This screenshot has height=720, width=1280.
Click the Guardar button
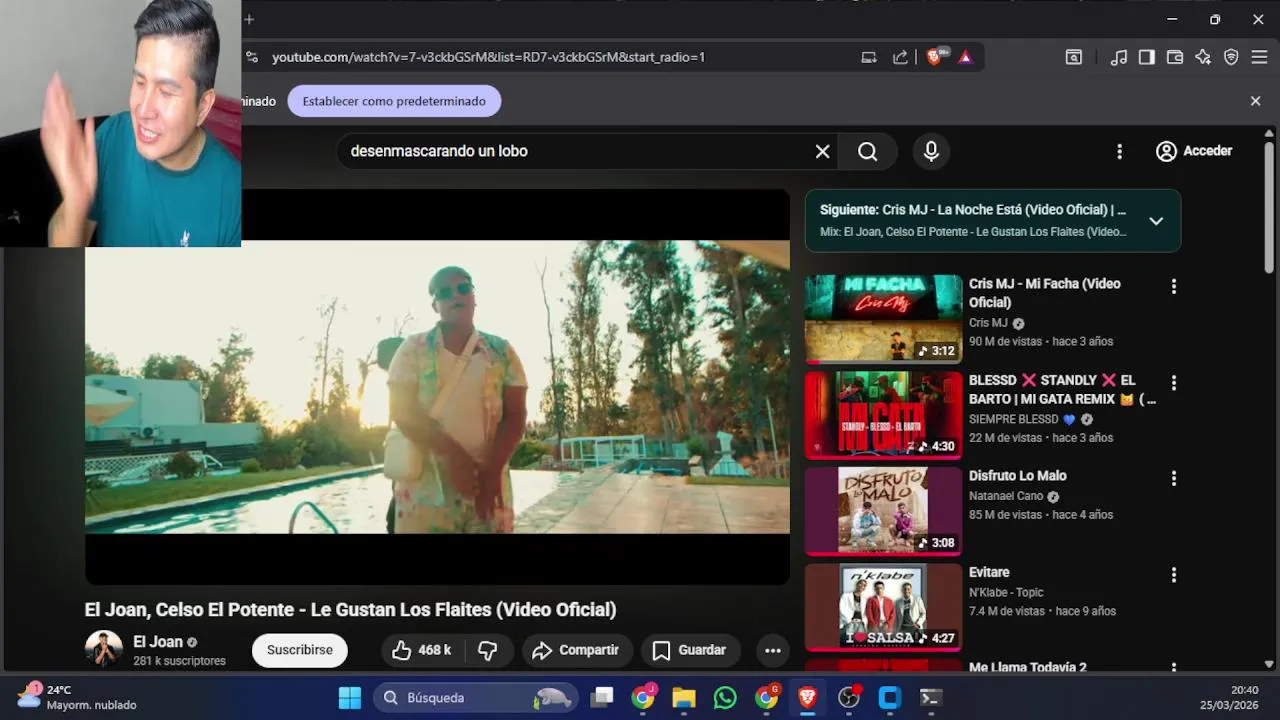pyautogui.click(x=690, y=650)
